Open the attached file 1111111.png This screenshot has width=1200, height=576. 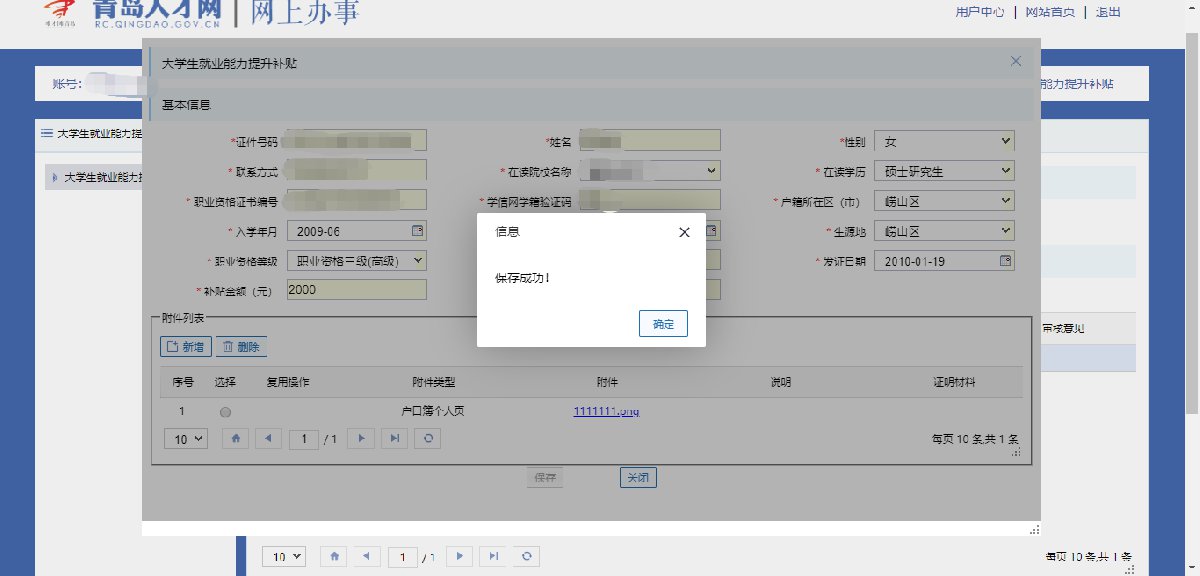pyautogui.click(x=605, y=411)
